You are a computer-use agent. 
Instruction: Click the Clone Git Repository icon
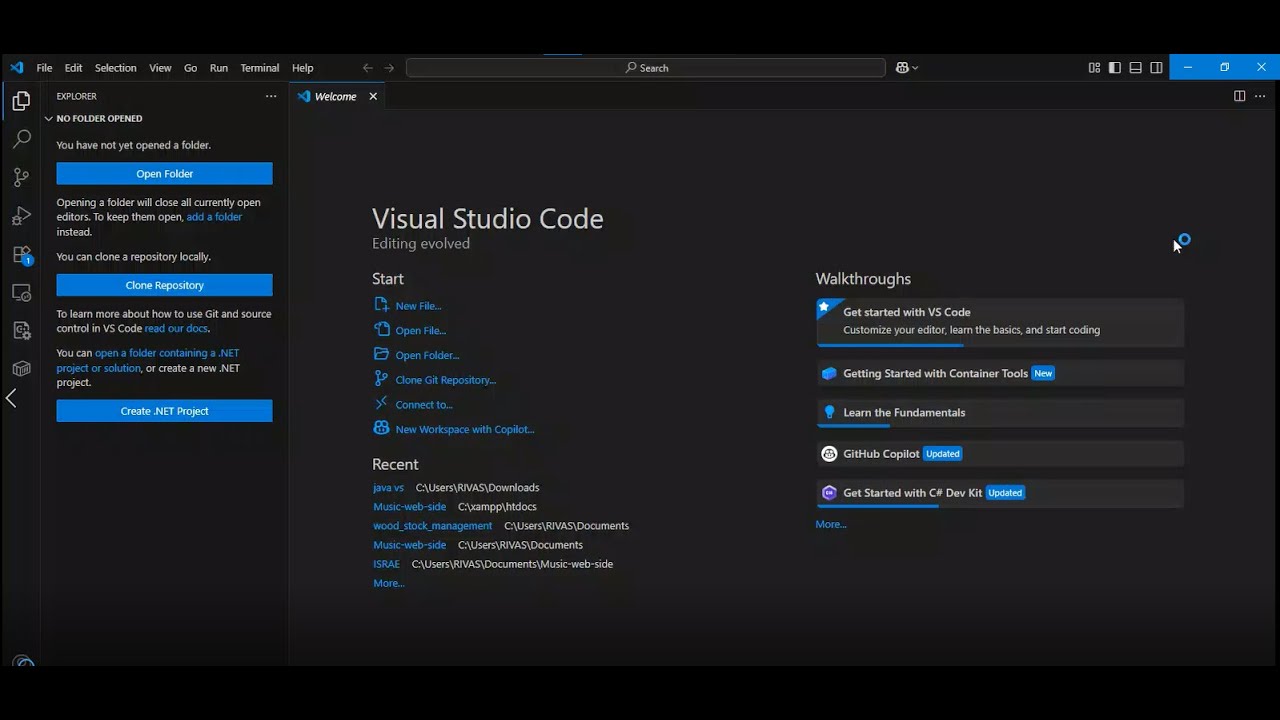click(x=381, y=379)
